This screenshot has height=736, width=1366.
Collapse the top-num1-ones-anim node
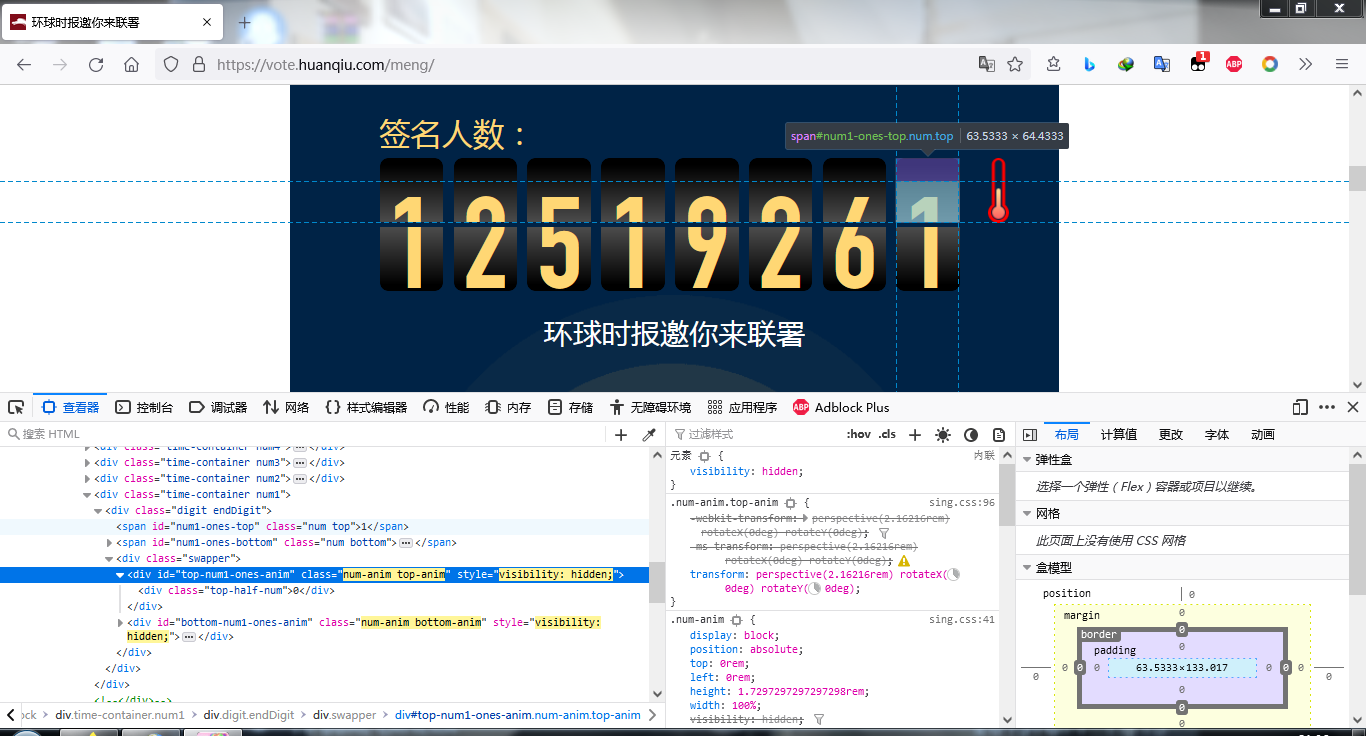[x=120, y=574]
